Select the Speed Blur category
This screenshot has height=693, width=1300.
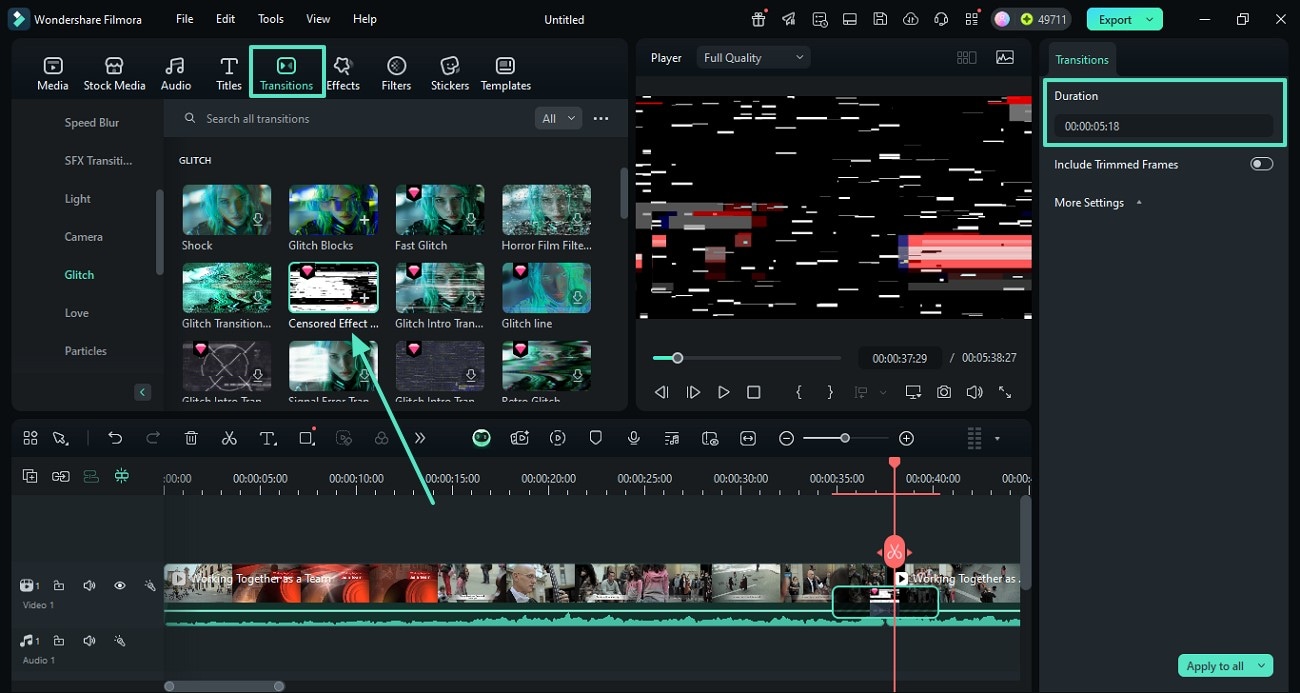(92, 123)
